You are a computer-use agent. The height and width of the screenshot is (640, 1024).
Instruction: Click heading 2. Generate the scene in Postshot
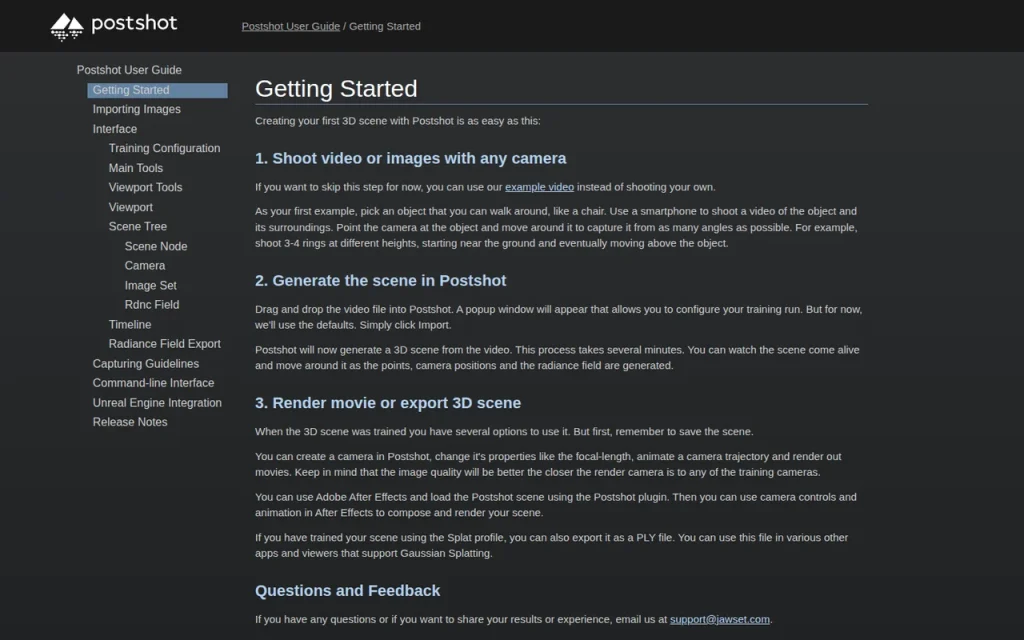pyautogui.click(x=380, y=281)
